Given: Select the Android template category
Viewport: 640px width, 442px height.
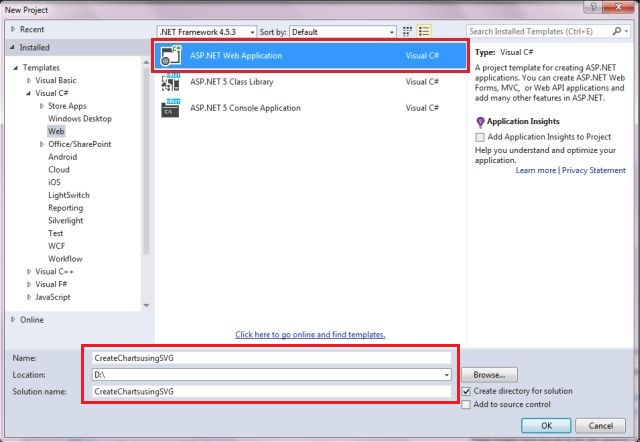Looking at the screenshot, I should (x=62, y=157).
